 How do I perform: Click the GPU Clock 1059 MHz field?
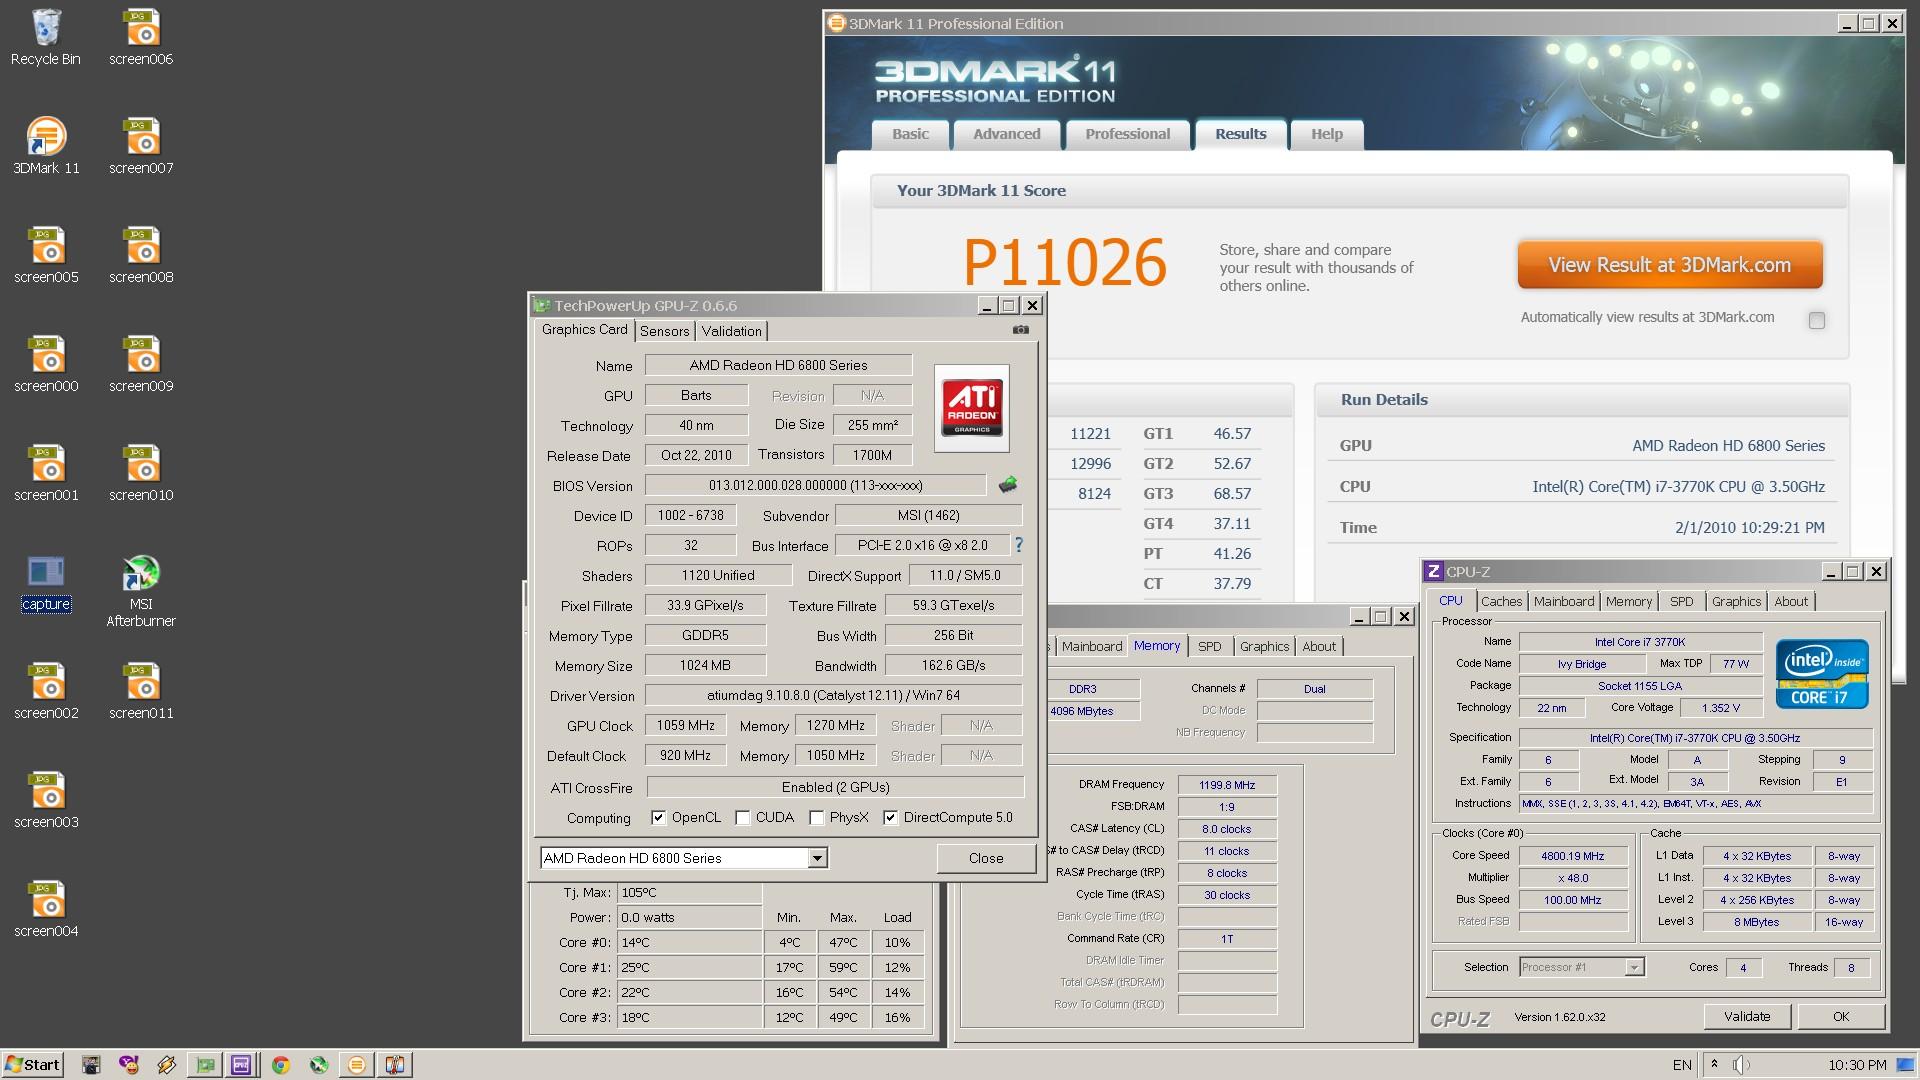click(685, 726)
